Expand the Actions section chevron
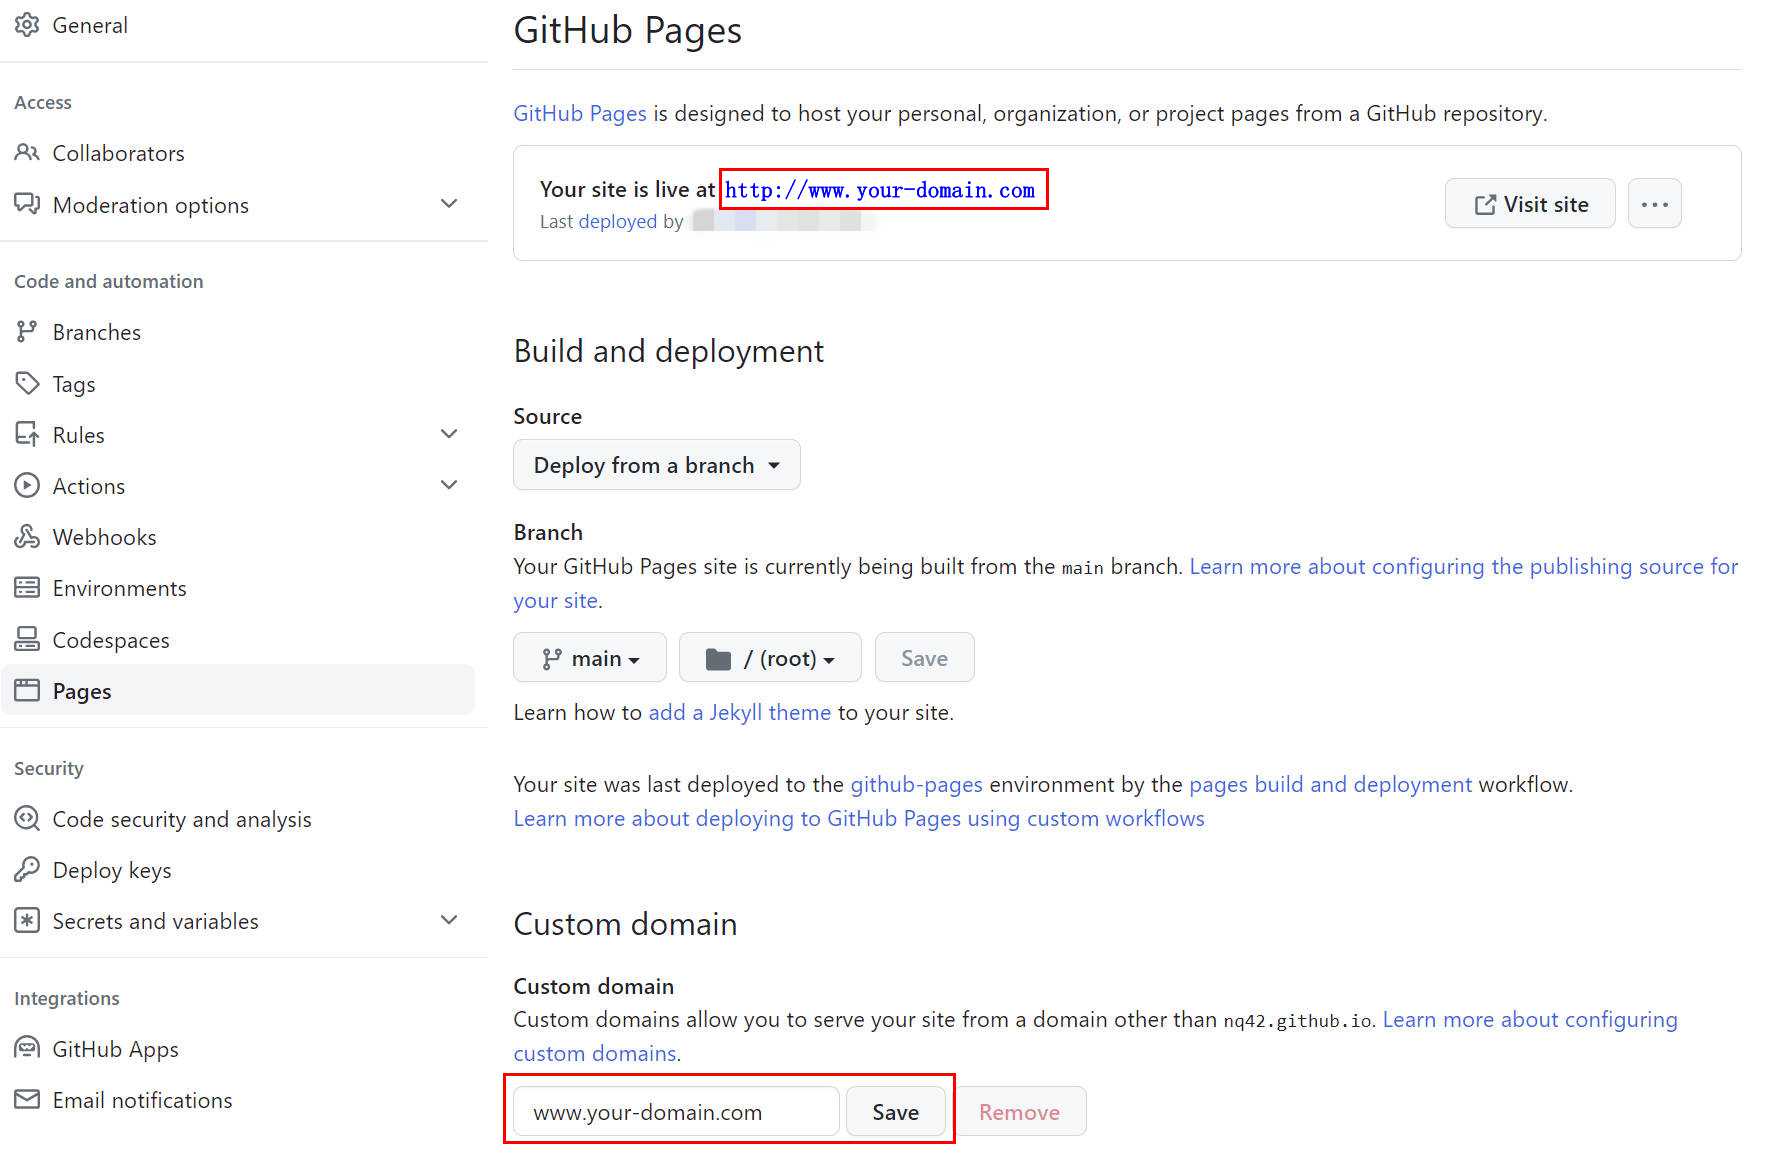This screenshot has width=1767, height=1156. tap(449, 485)
